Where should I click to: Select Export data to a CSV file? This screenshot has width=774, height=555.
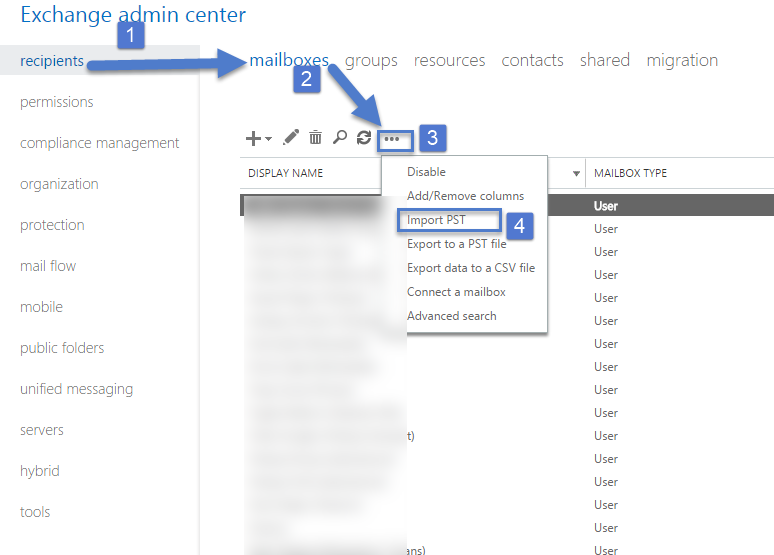point(471,268)
